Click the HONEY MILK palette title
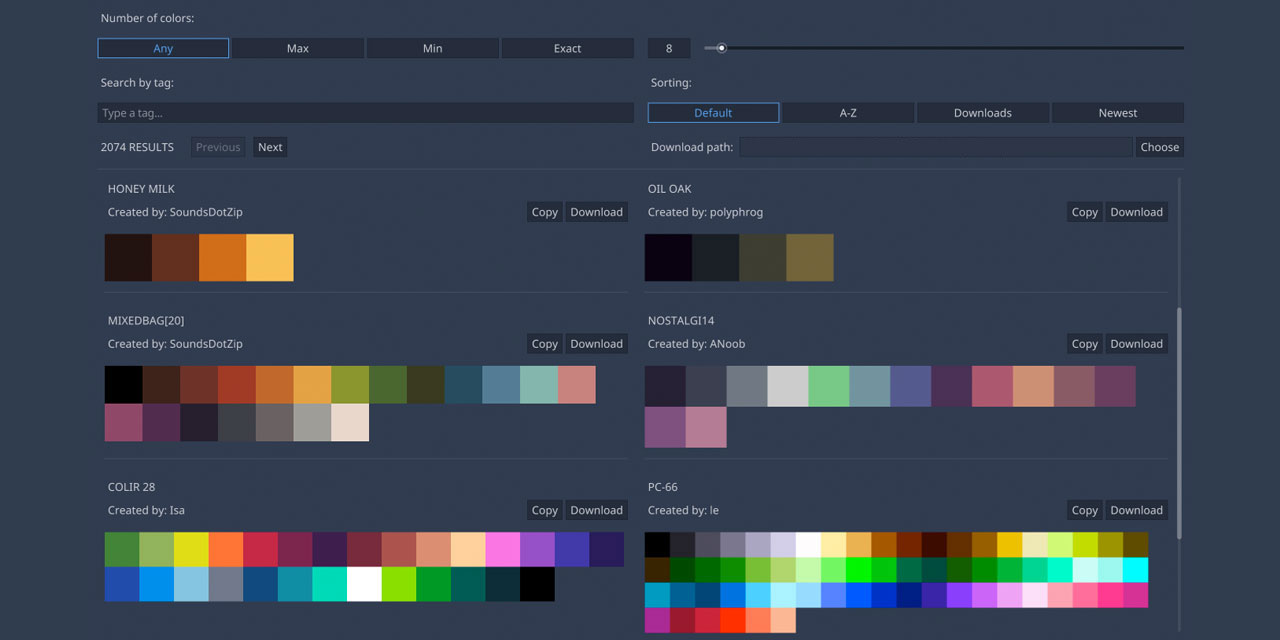1280x640 pixels. click(x=141, y=189)
